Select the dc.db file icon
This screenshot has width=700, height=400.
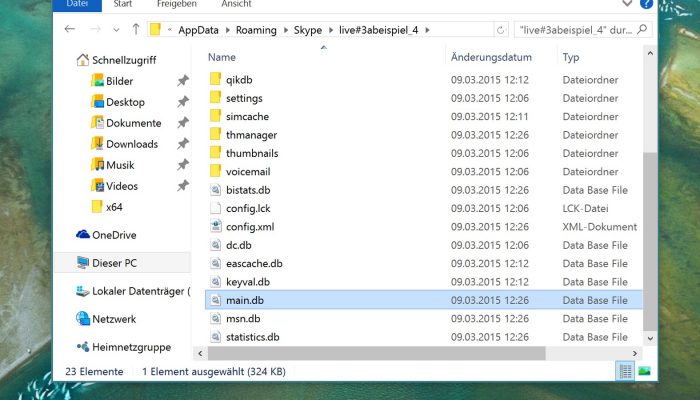coord(216,245)
